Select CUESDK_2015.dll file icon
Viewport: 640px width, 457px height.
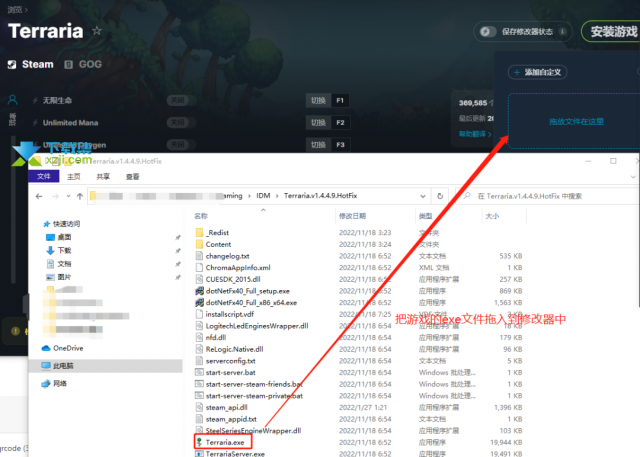199,279
